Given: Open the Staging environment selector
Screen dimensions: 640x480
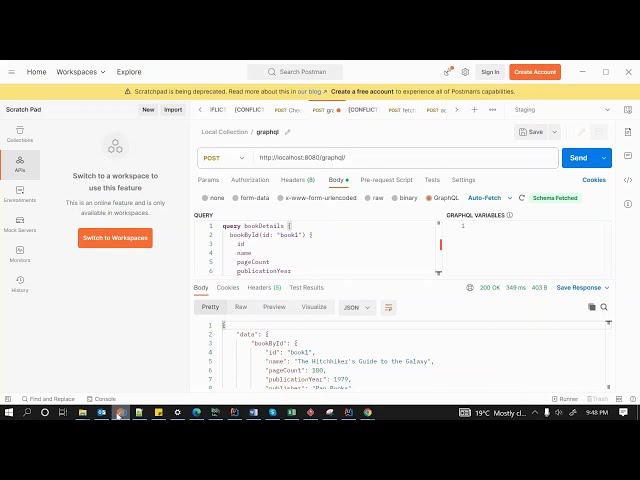Looking at the screenshot, I should coord(562,110).
